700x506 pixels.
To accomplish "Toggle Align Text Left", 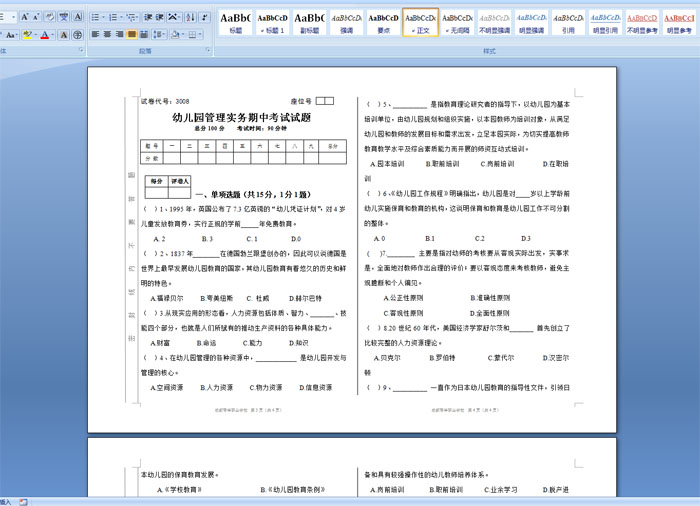I will (x=96, y=34).
